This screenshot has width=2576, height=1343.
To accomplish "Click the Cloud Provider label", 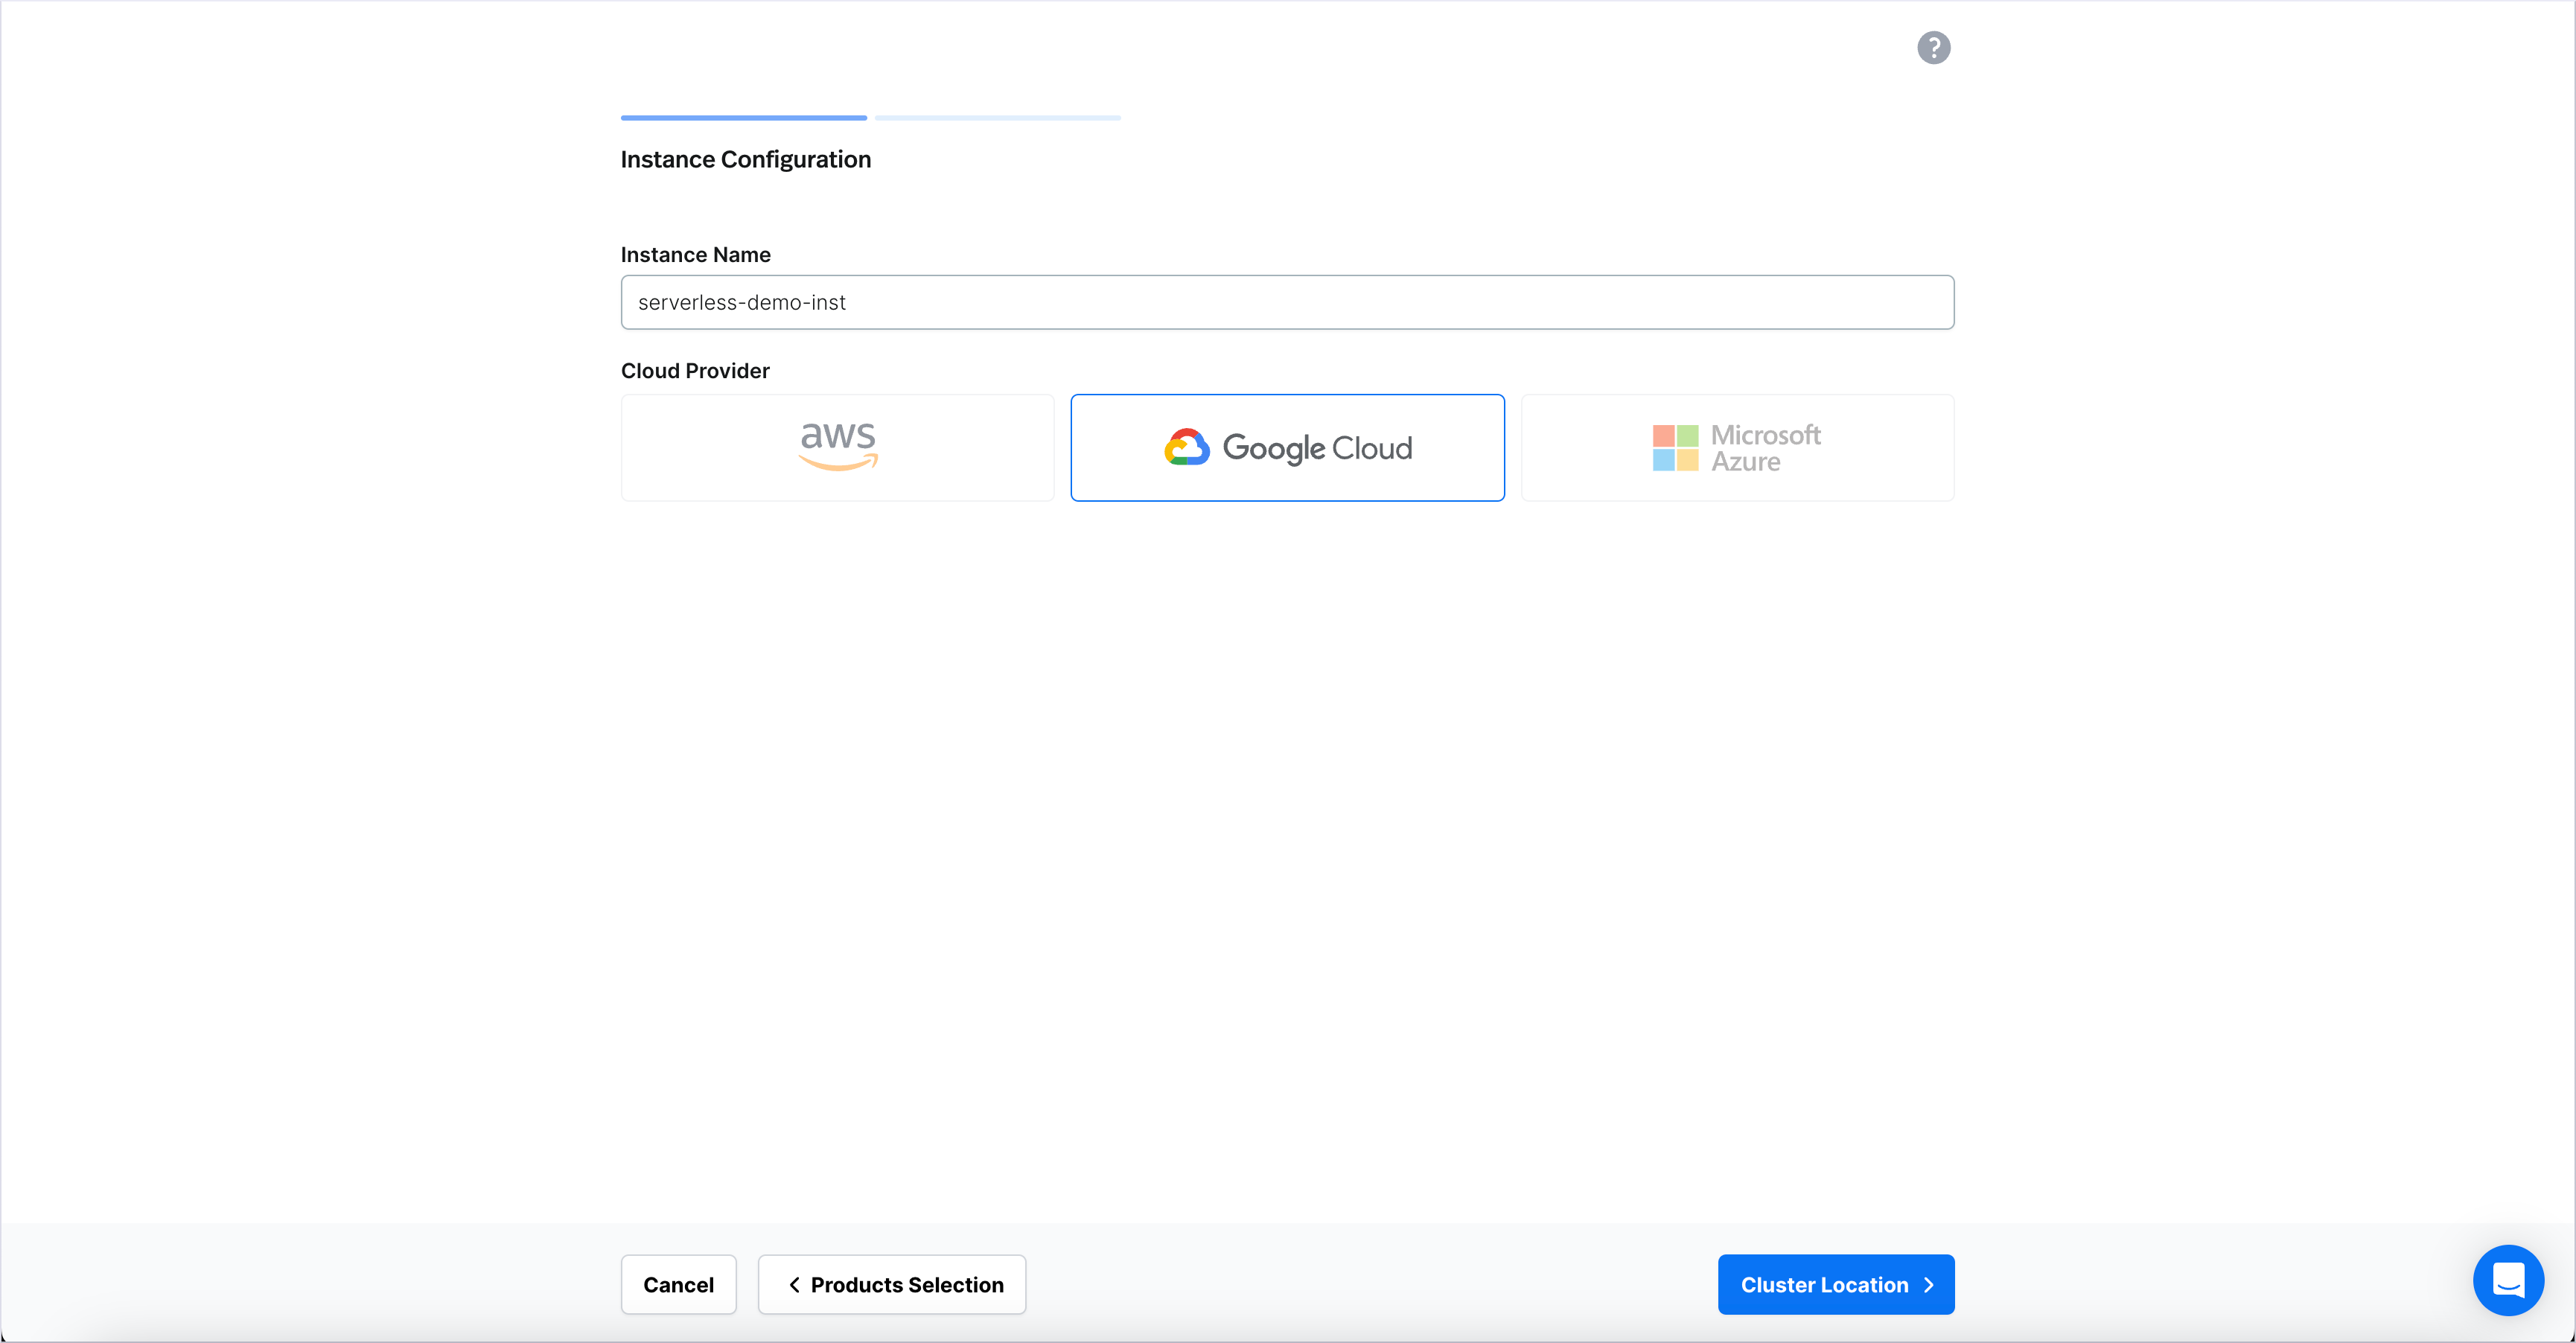I will click(695, 371).
